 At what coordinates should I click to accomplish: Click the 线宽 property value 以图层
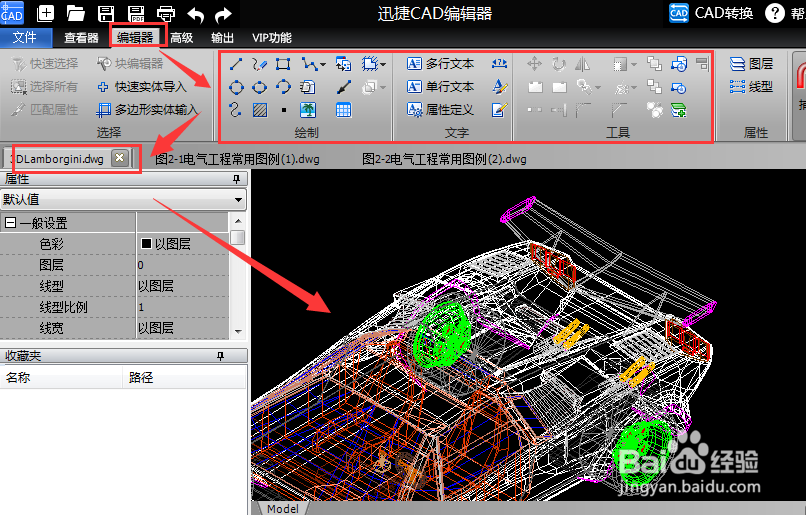[182, 328]
